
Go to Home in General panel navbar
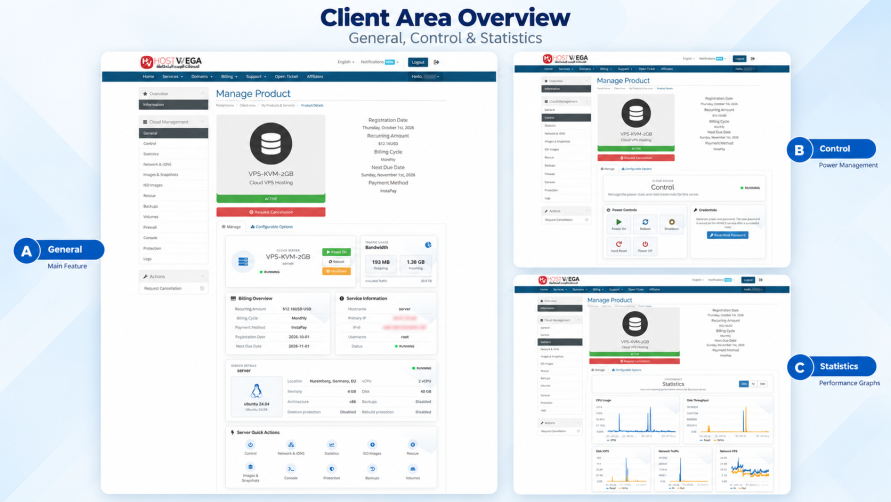pyautogui.click(x=148, y=76)
